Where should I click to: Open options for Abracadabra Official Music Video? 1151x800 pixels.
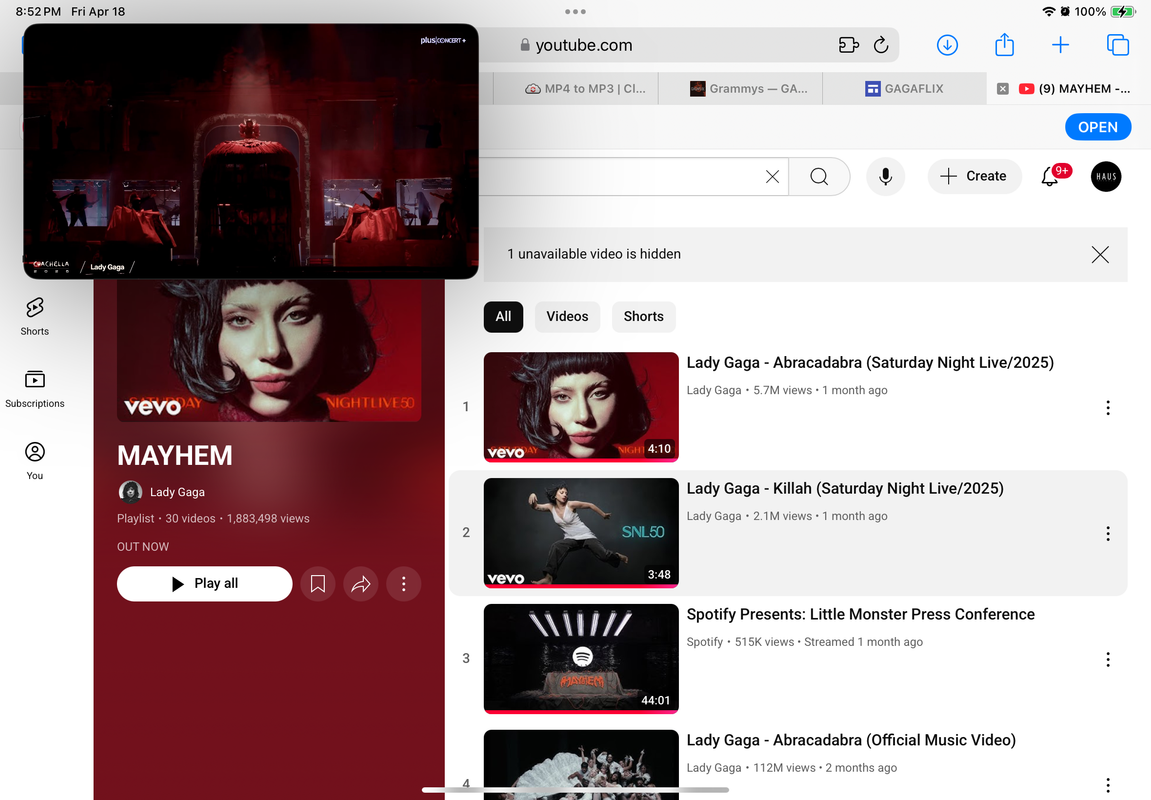pyautogui.click(x=1108, y=785)
